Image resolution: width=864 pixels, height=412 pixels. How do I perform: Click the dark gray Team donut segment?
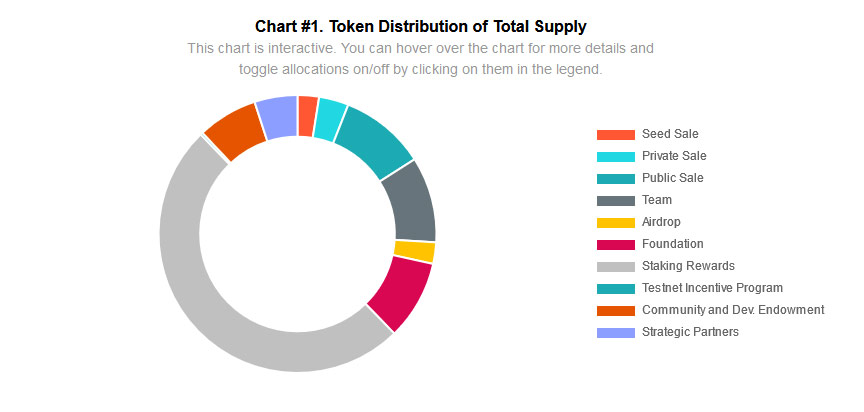(411, 201)
